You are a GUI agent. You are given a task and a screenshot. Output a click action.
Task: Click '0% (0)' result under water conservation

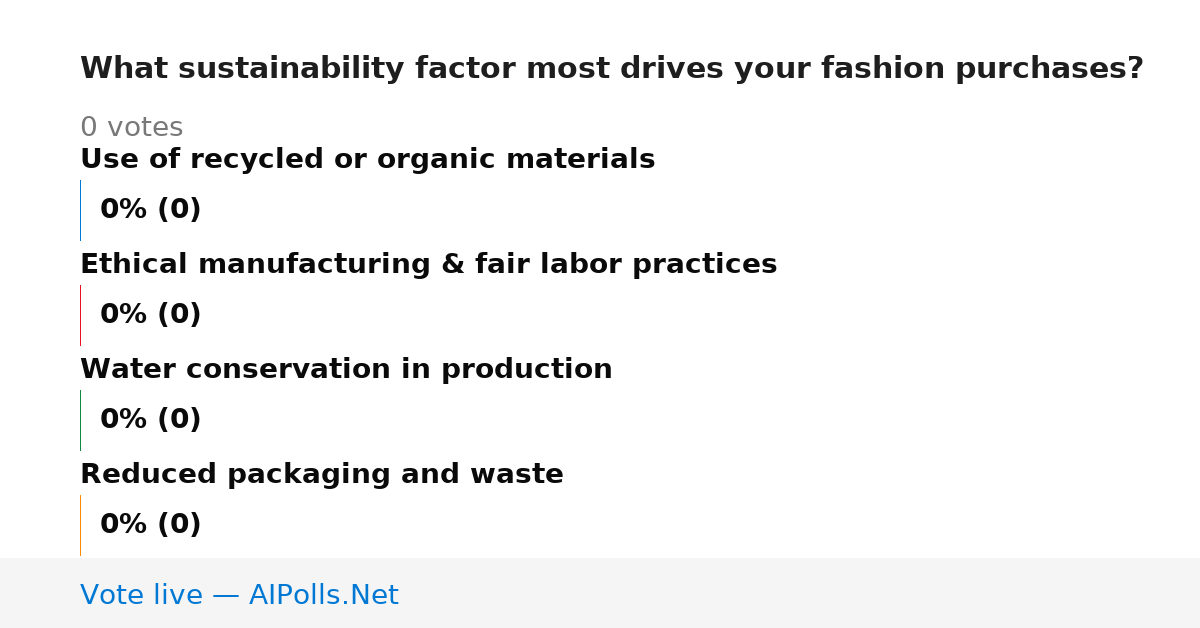[x=150, y=420]
